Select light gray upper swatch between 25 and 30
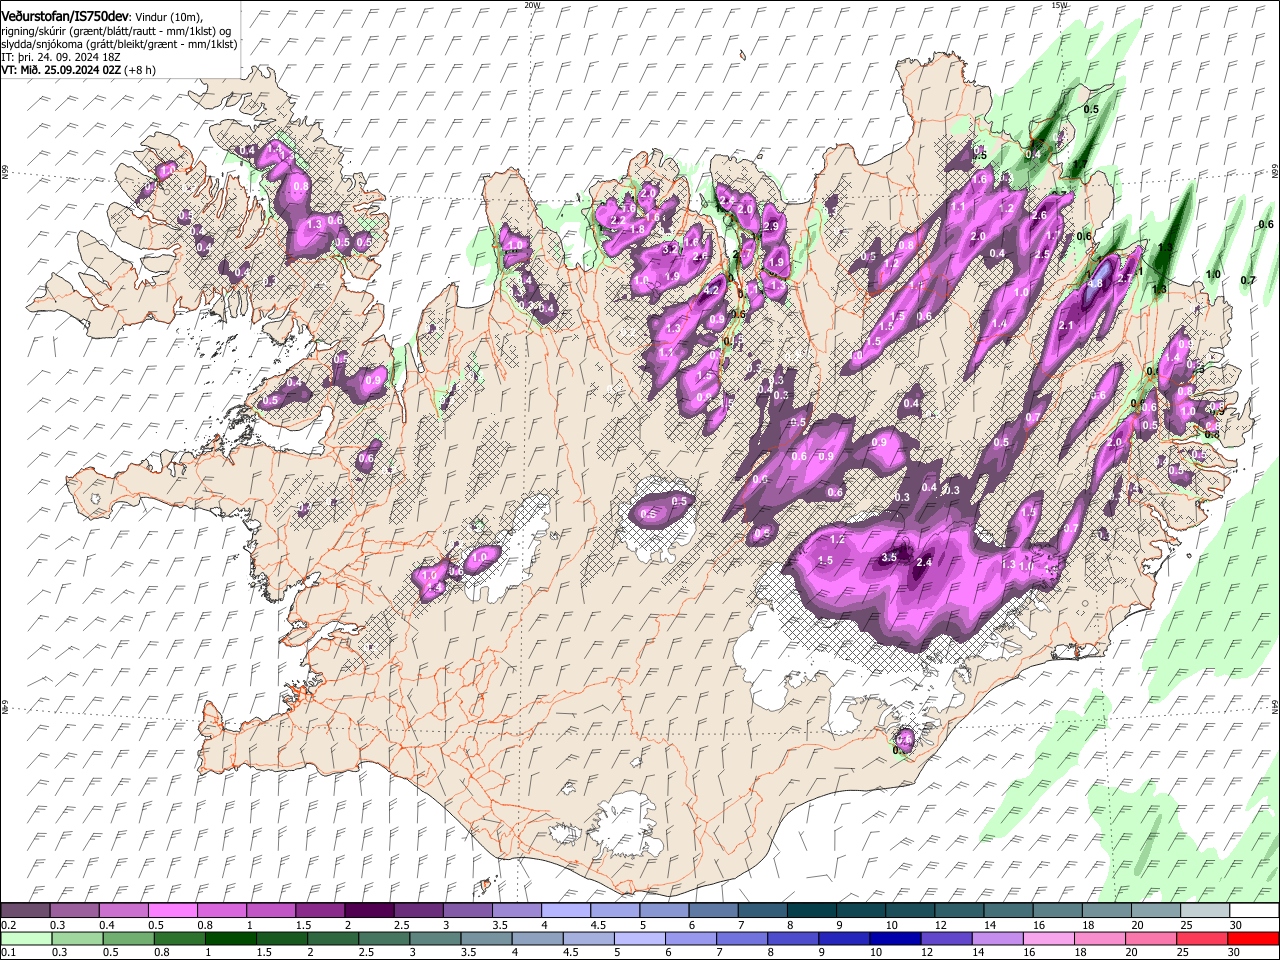Image resolution: width=1280 pixels, height=960 pixels. click(1204, 910)
